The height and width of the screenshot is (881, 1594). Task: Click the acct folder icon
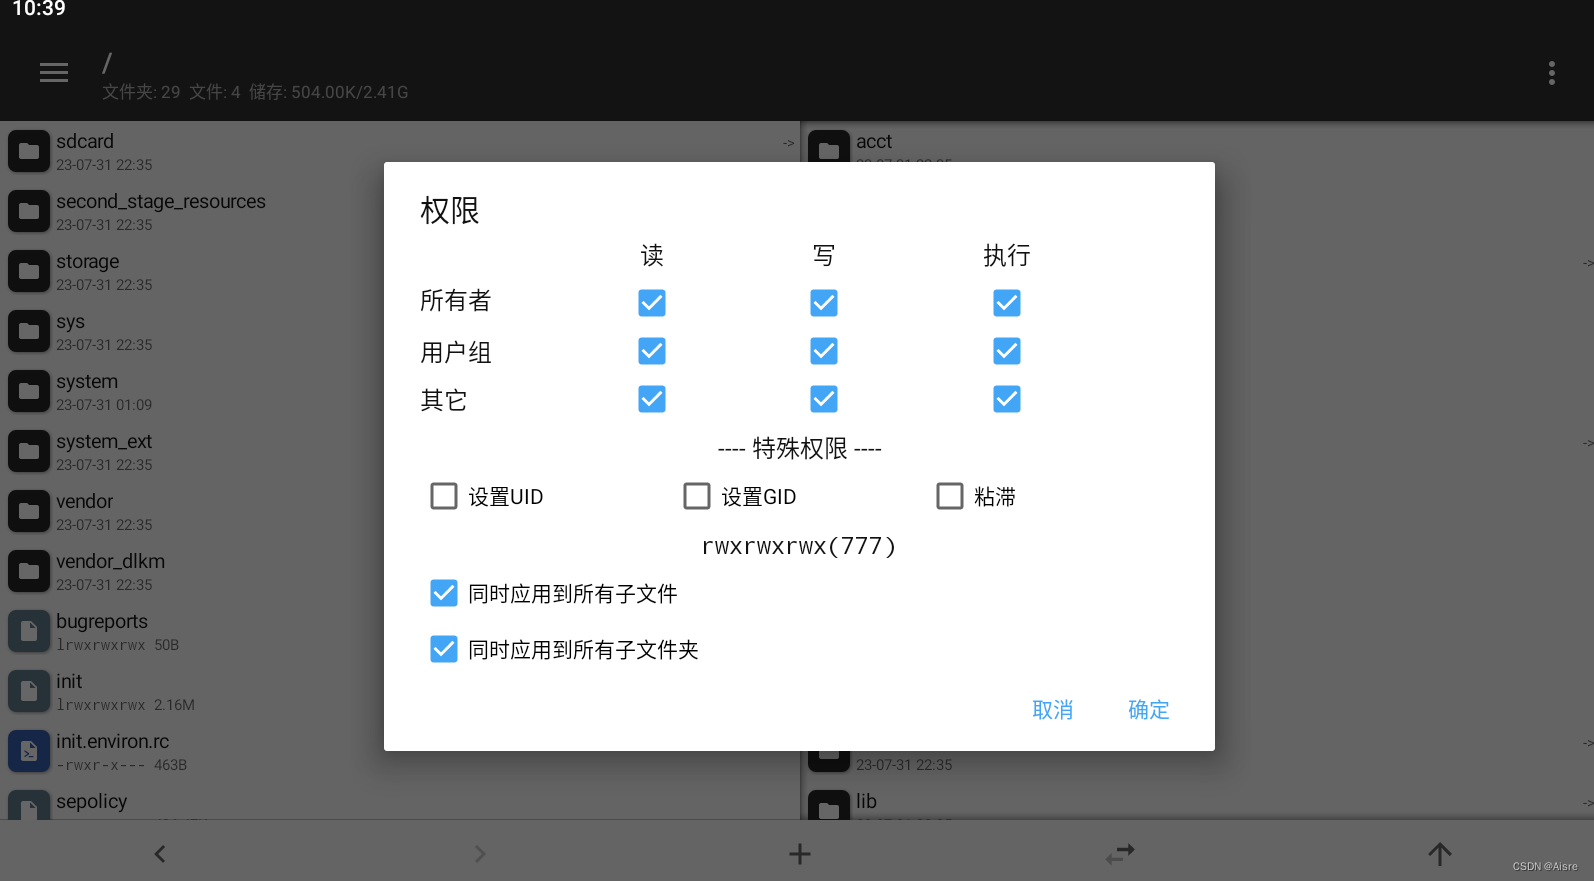(829, 147)
